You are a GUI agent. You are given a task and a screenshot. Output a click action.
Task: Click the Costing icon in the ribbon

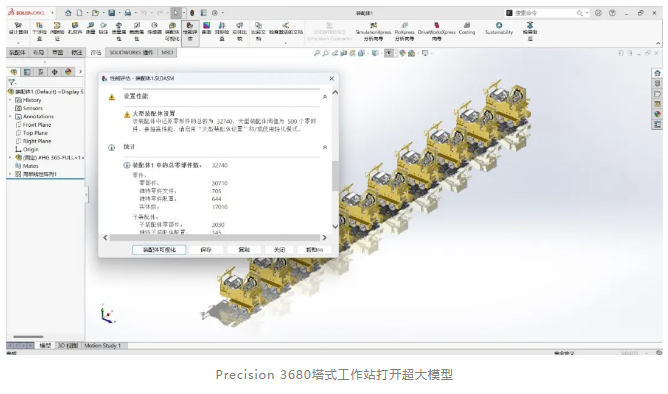(x=467, y=29)
